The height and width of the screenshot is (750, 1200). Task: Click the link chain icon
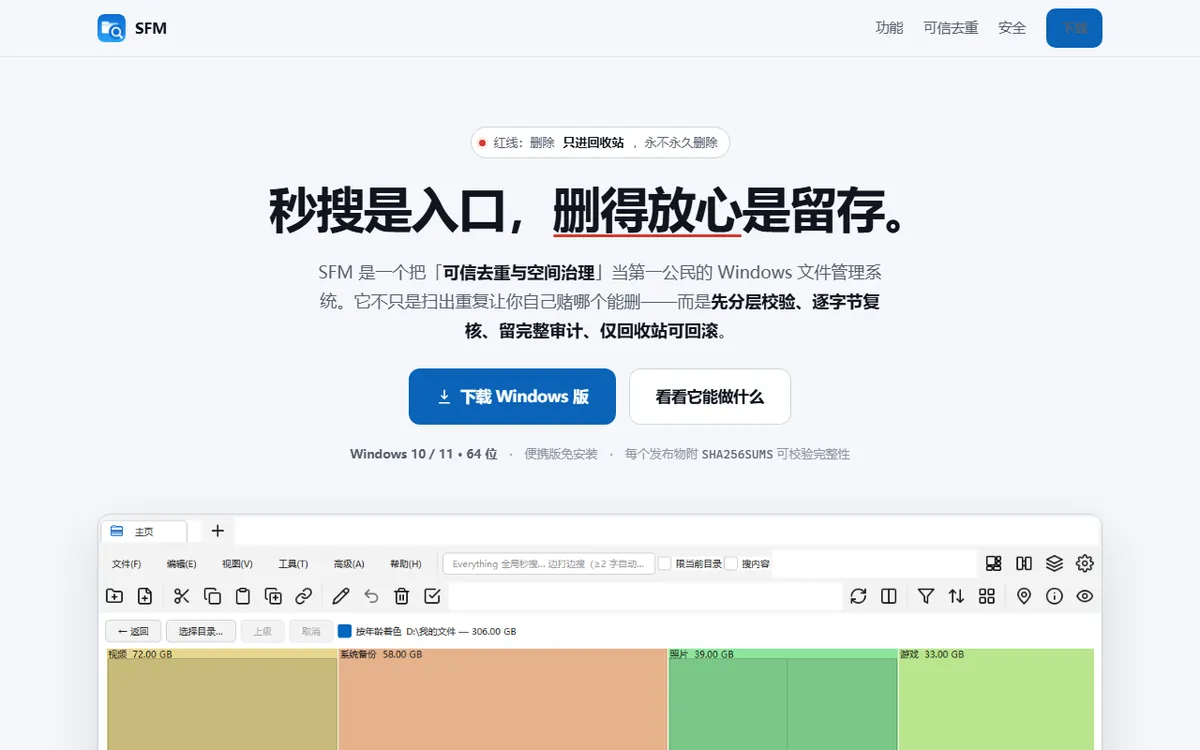(303, 596)
